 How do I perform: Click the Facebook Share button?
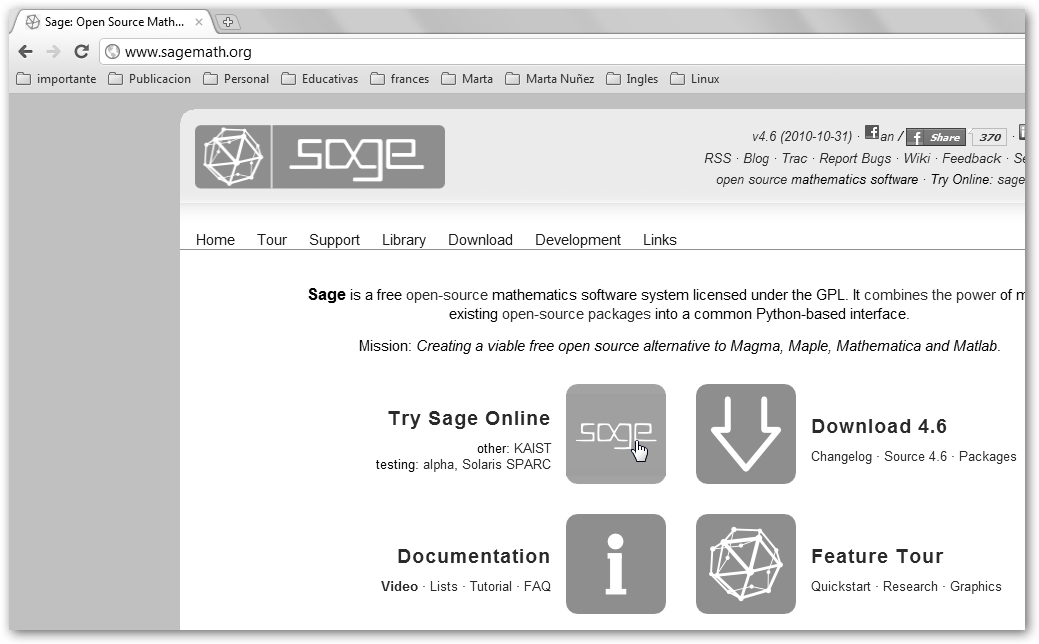[935, 138]
